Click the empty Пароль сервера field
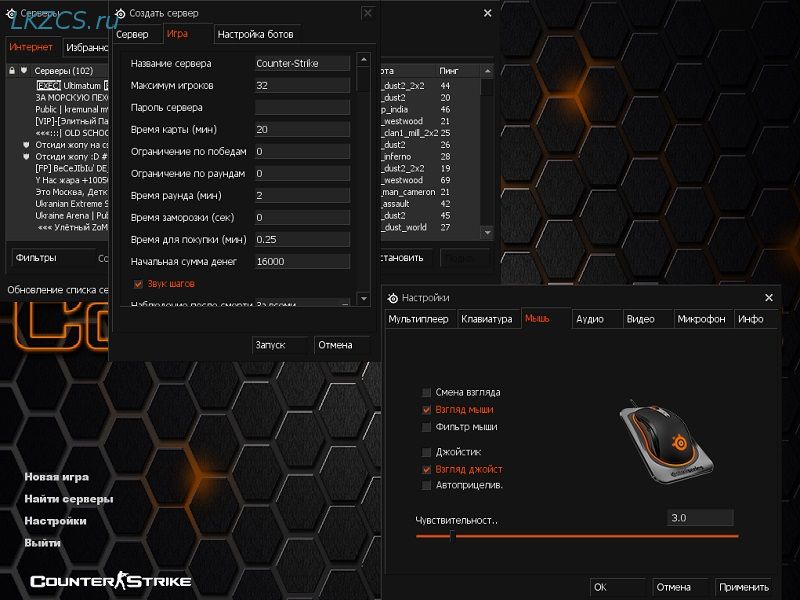This screenshot has width=800, height=600. (x=303, y=107)
